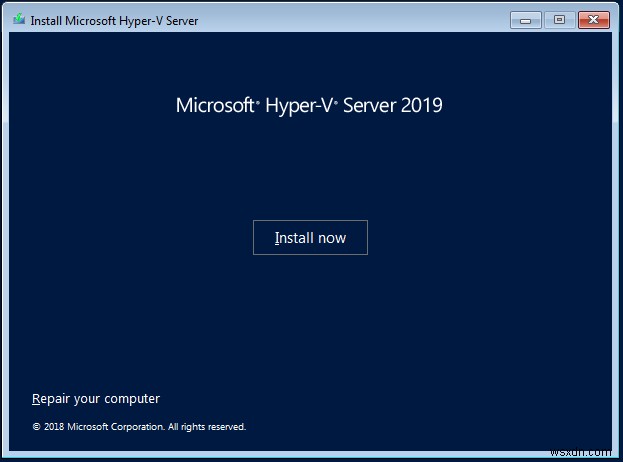Viewport: 623px width, 462px height.
Task: Click the 2018 Microsoft Corporation copyright text
Action: (139, 427)
